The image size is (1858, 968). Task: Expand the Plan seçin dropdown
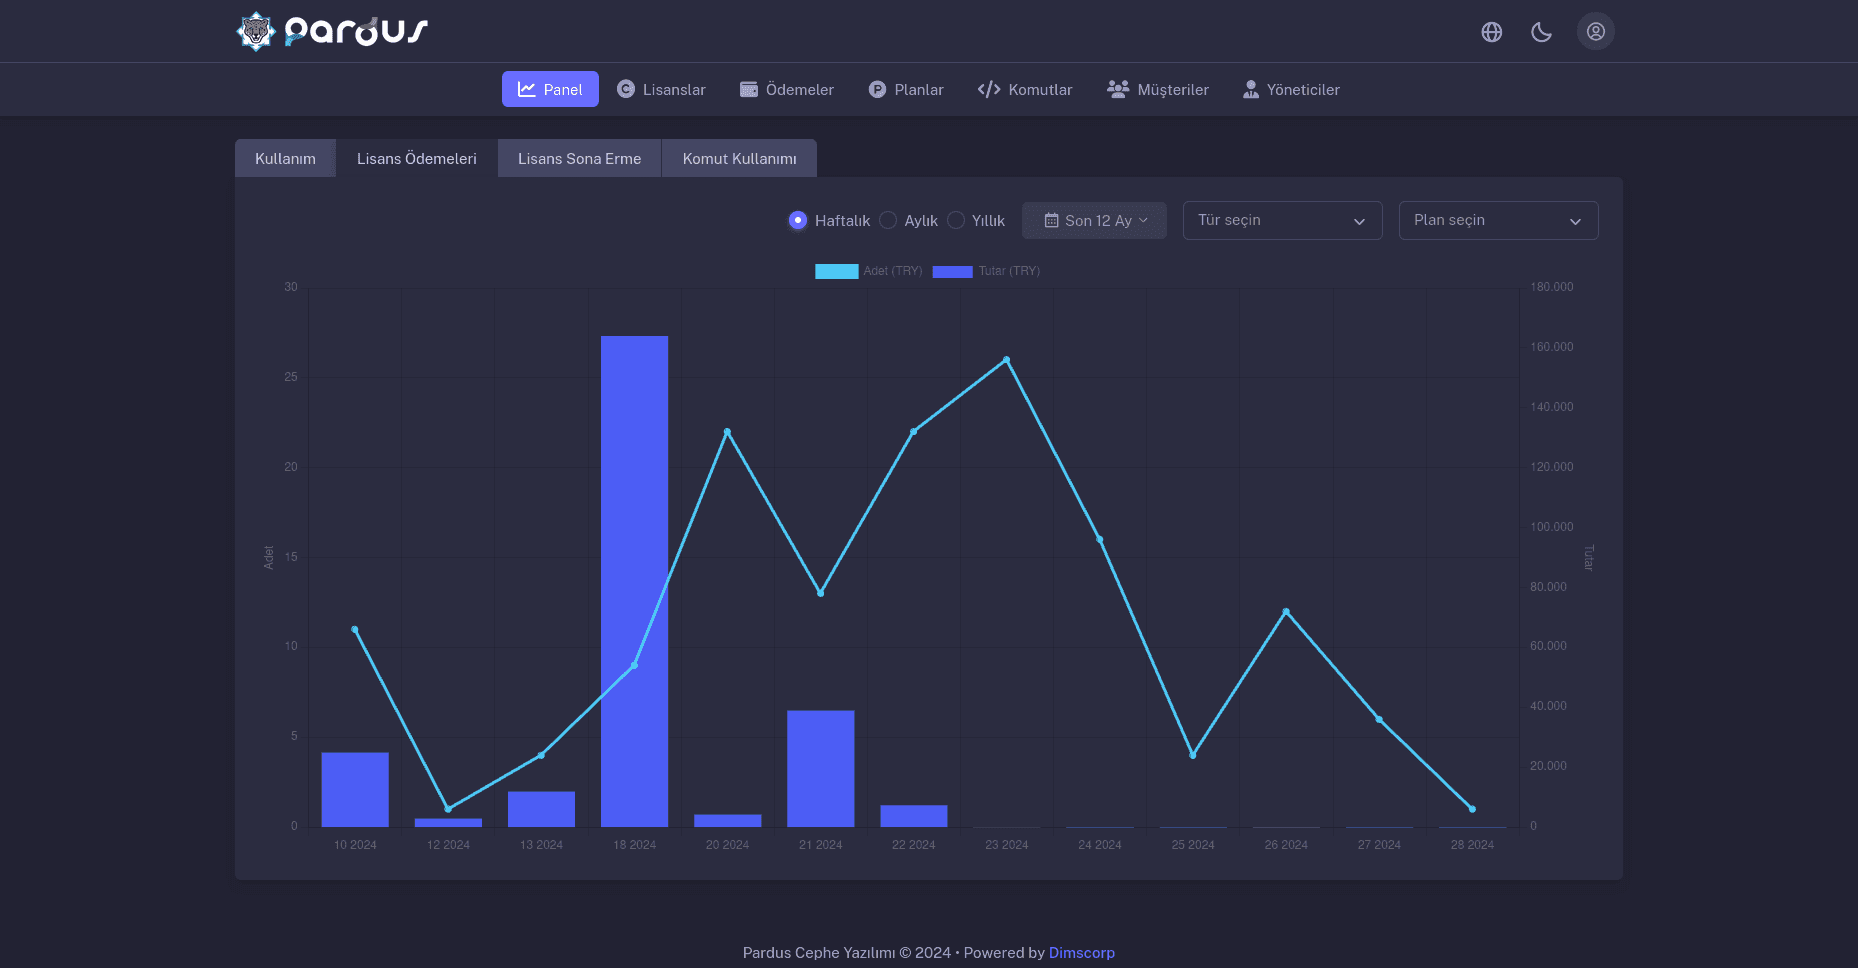tap(1498, 220)
